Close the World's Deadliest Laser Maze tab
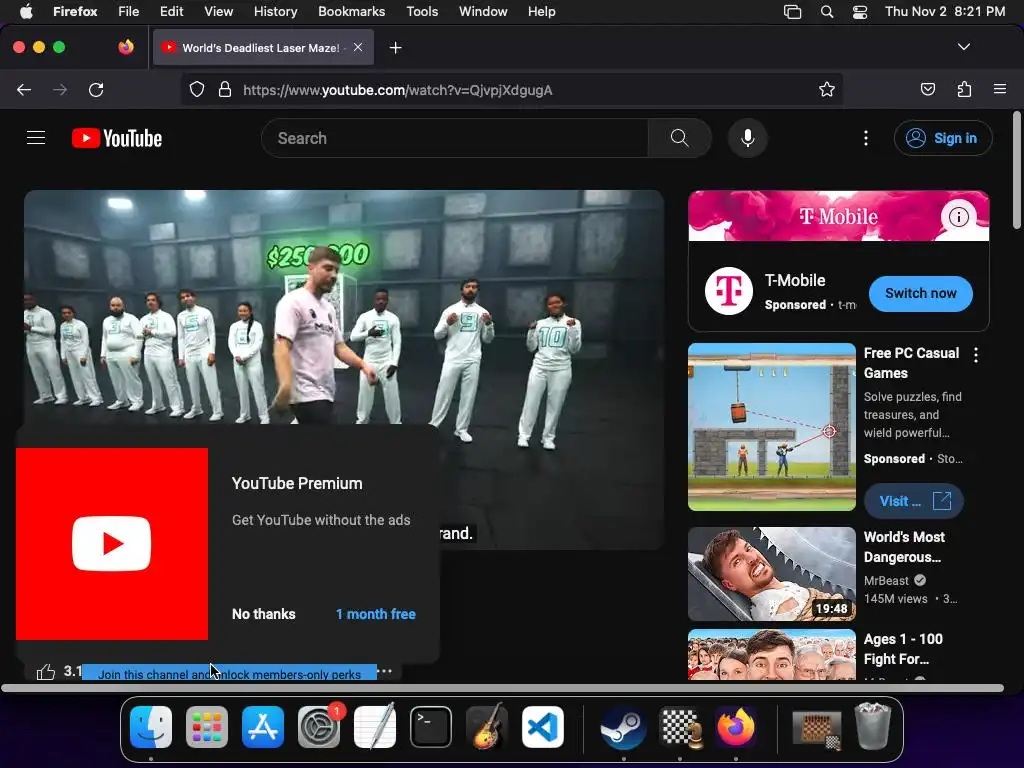 click(358, 47)
